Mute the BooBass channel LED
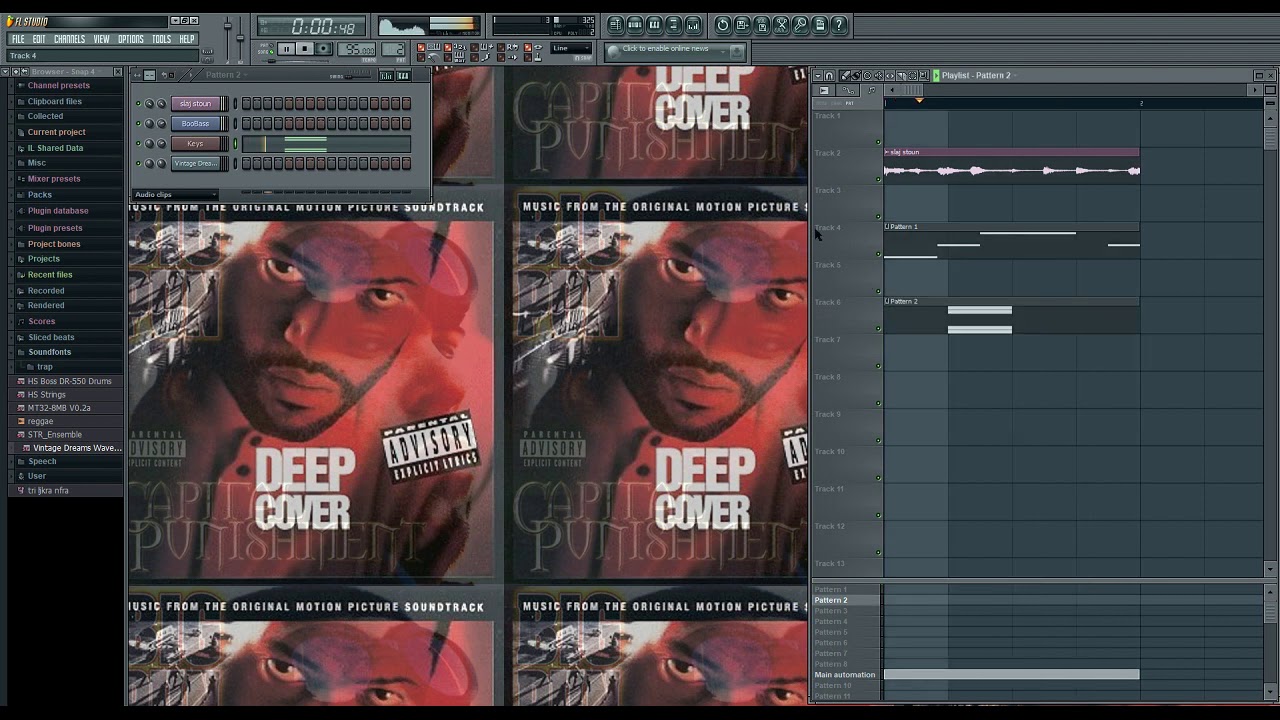The image size is (1280, 720). [x=138, y=123]
